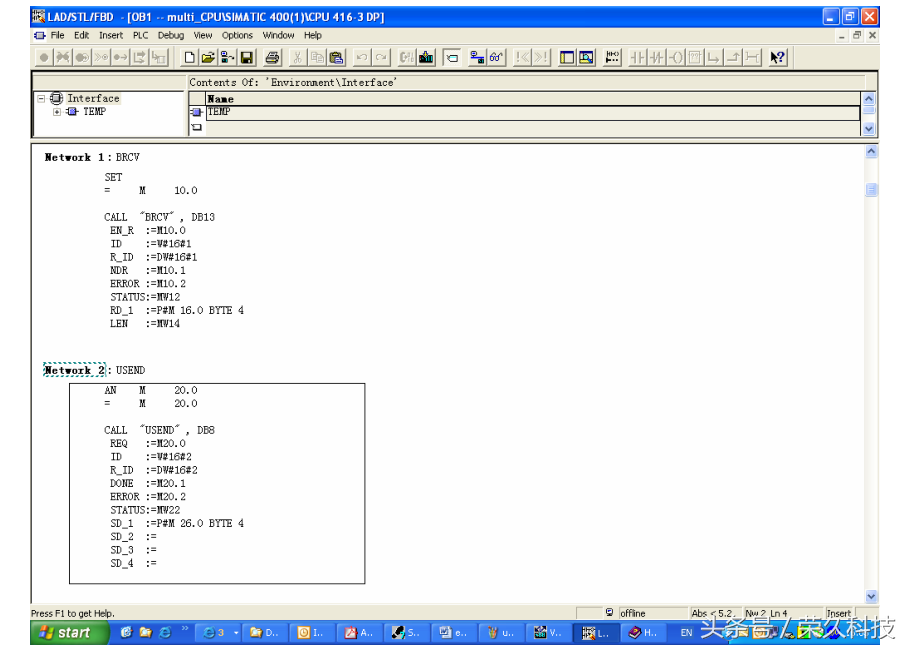Open the Debug menu

pos(171,35)
